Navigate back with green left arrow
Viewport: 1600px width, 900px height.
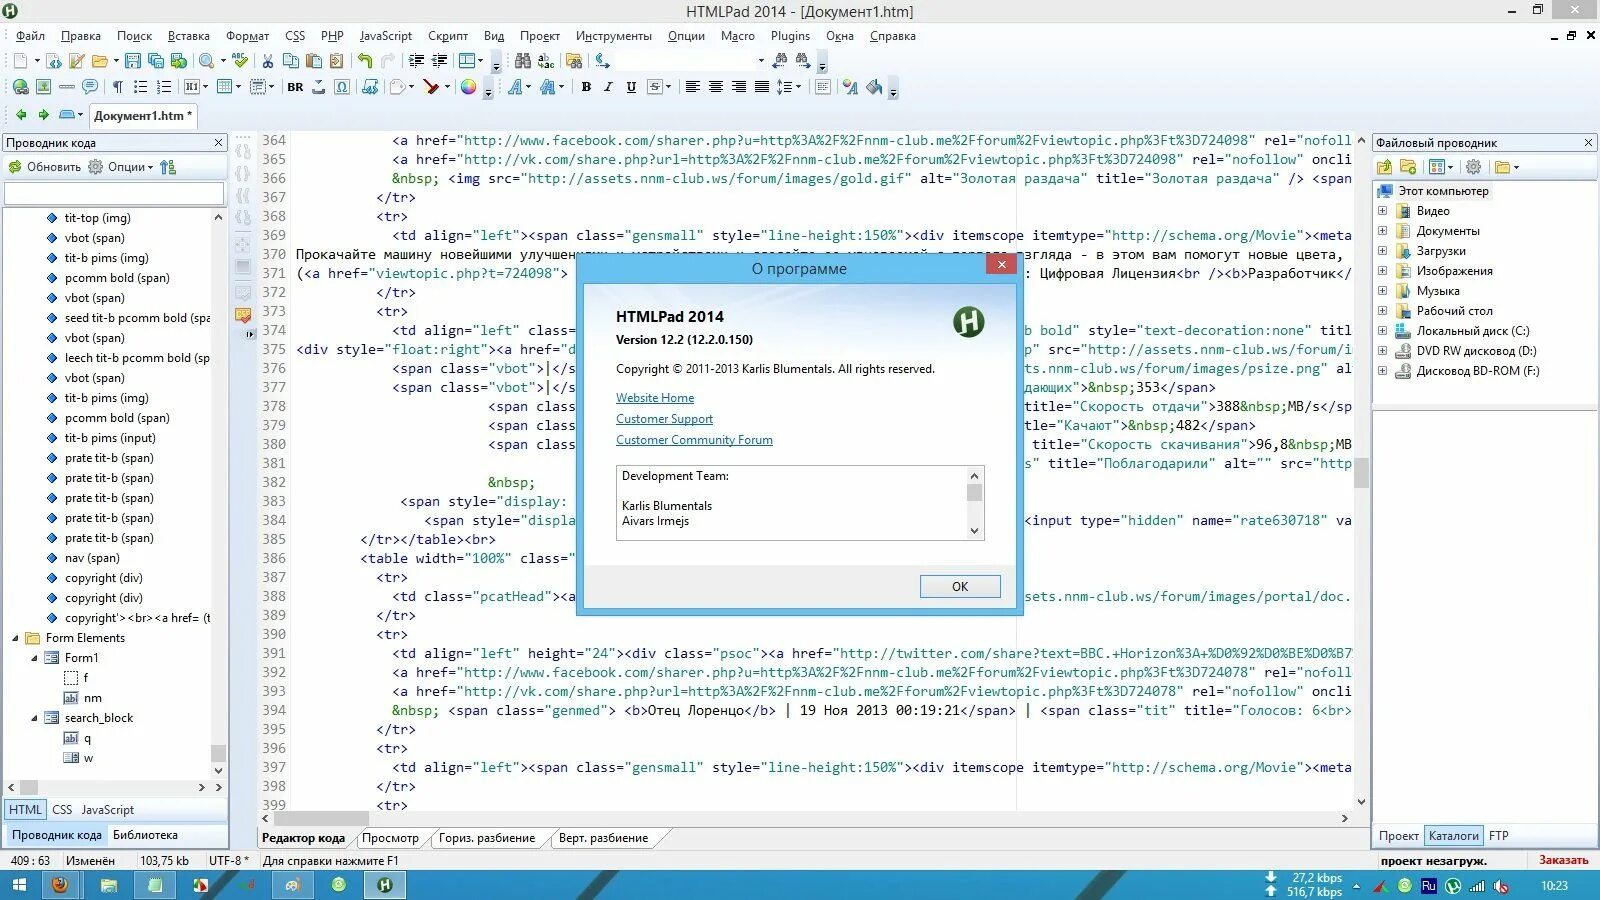pos(21,115)
